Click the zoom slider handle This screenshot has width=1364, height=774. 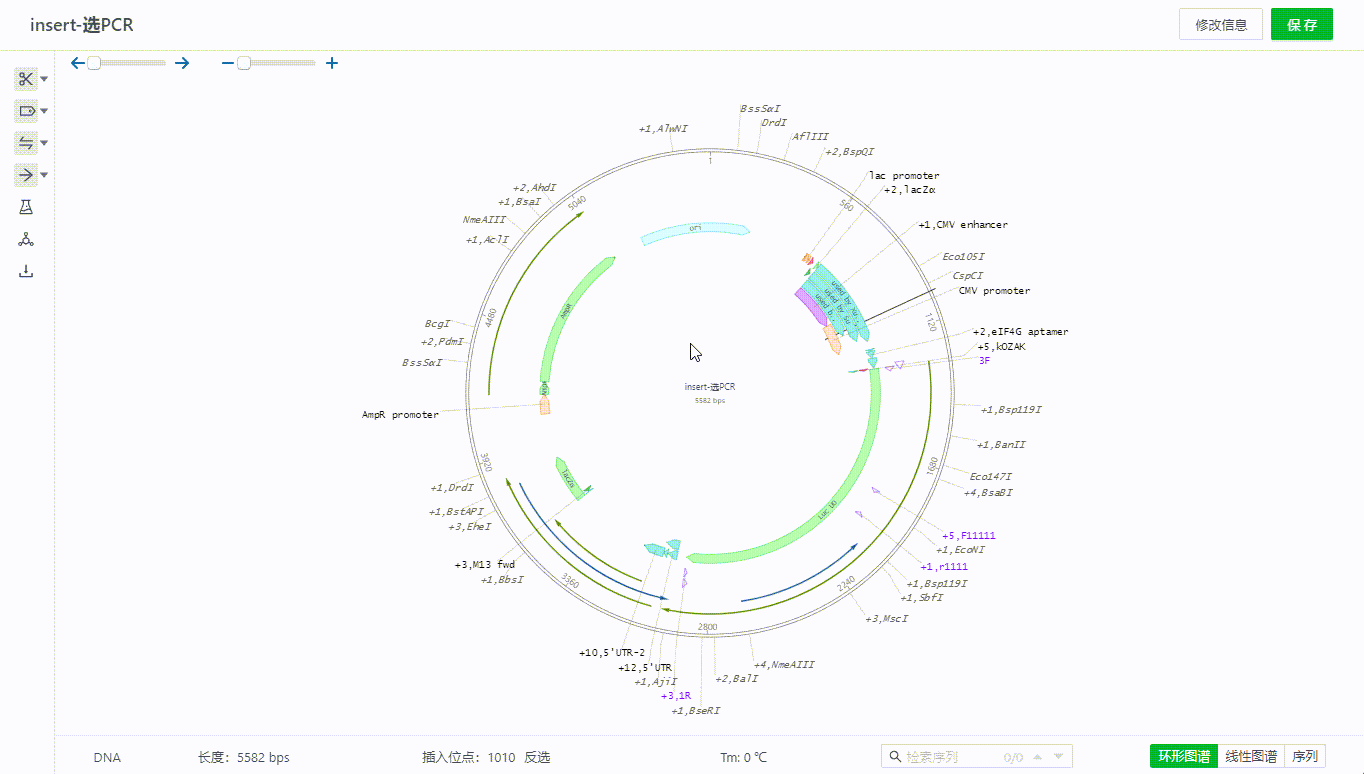(x=244, y=63)
